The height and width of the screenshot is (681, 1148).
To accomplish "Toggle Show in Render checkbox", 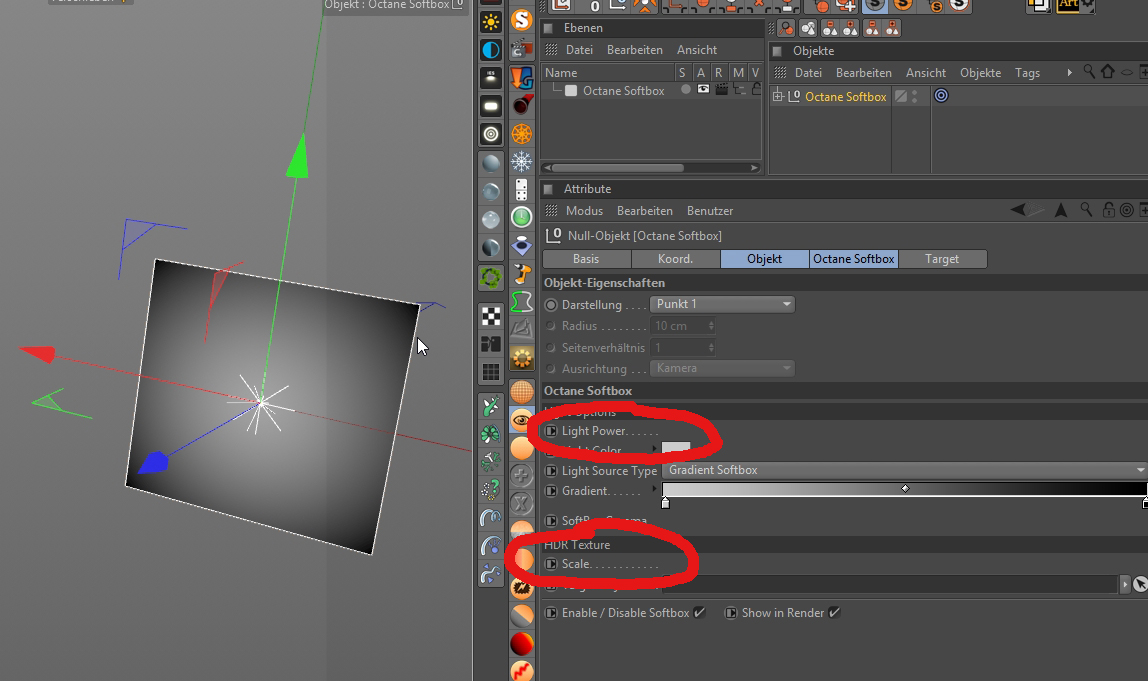I will coord(834,612).
